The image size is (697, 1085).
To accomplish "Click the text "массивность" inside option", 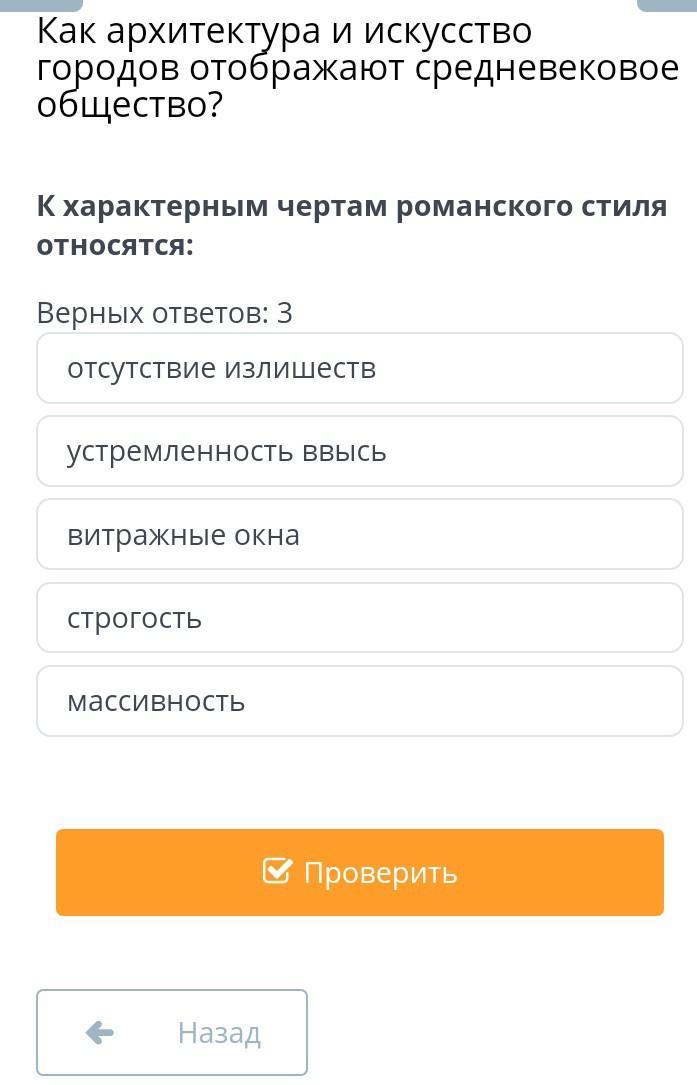I will 156,702.
